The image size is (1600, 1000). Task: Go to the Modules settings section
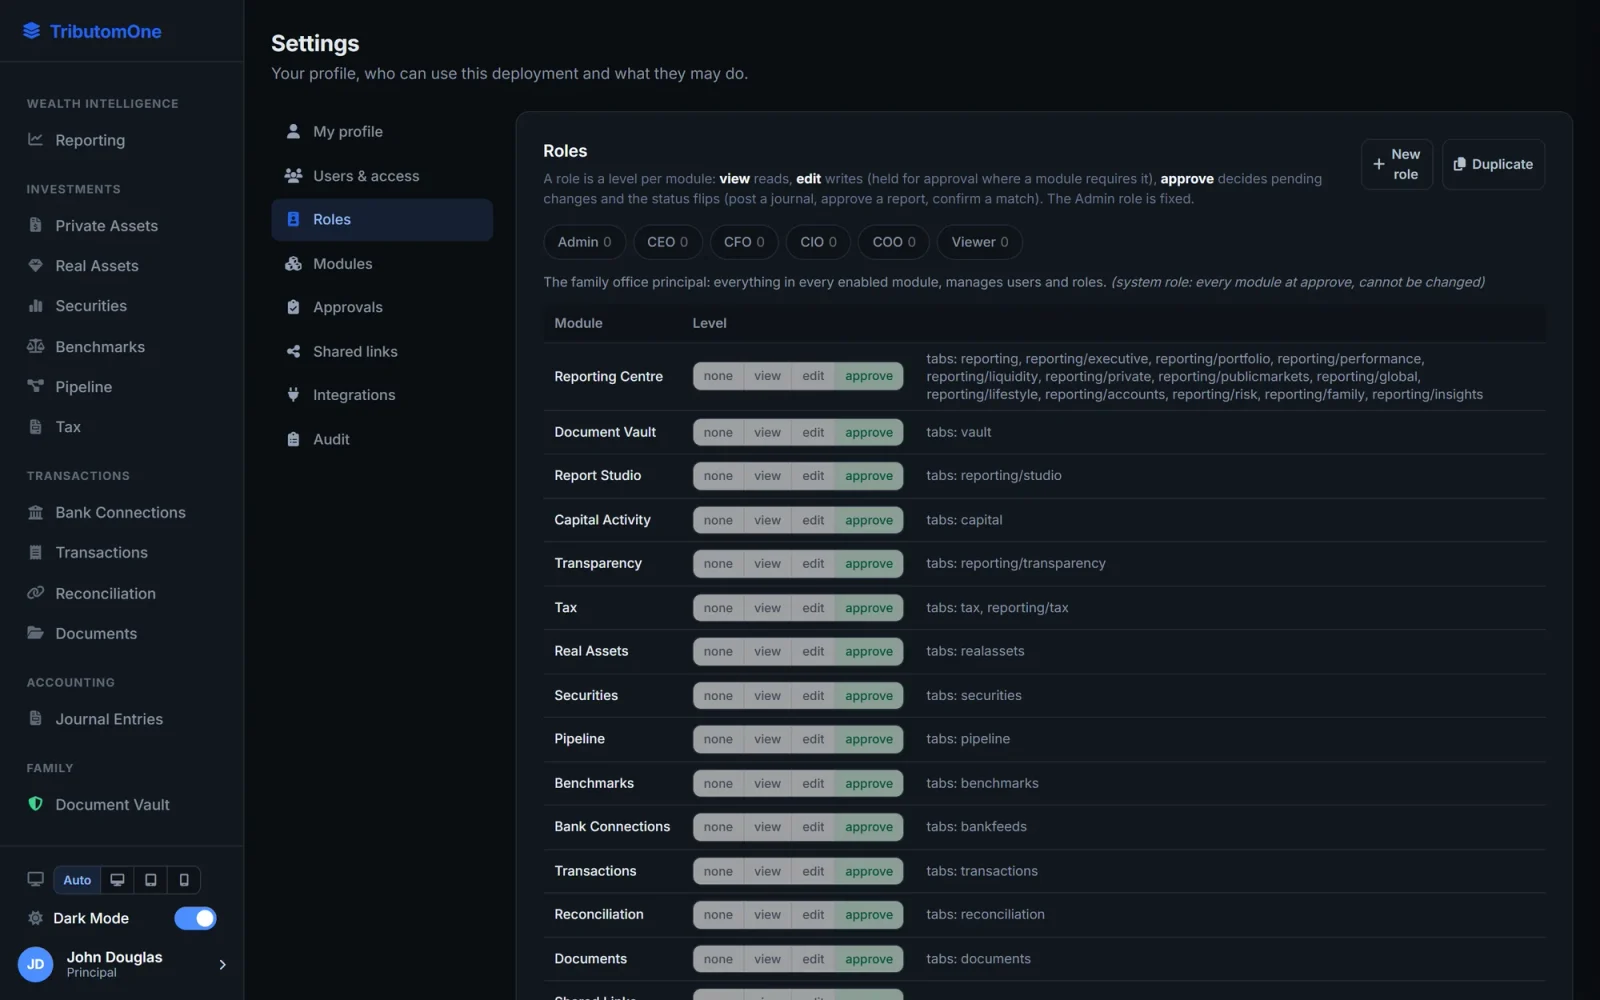(382, 264)
